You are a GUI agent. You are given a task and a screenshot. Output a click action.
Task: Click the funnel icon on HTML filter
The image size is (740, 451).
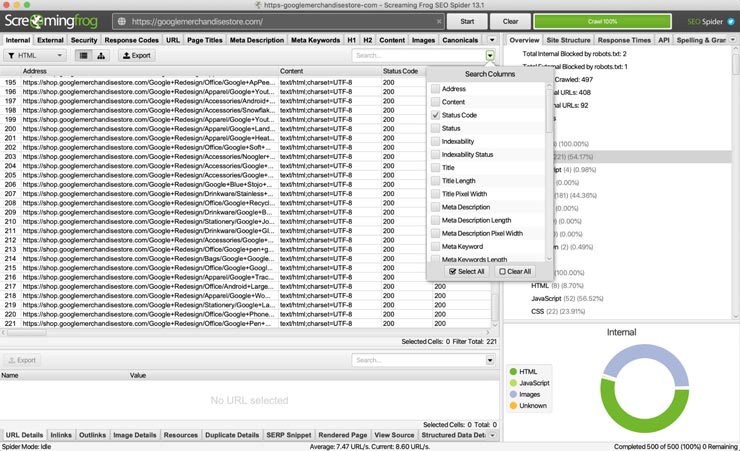click(x=11, y=56)
